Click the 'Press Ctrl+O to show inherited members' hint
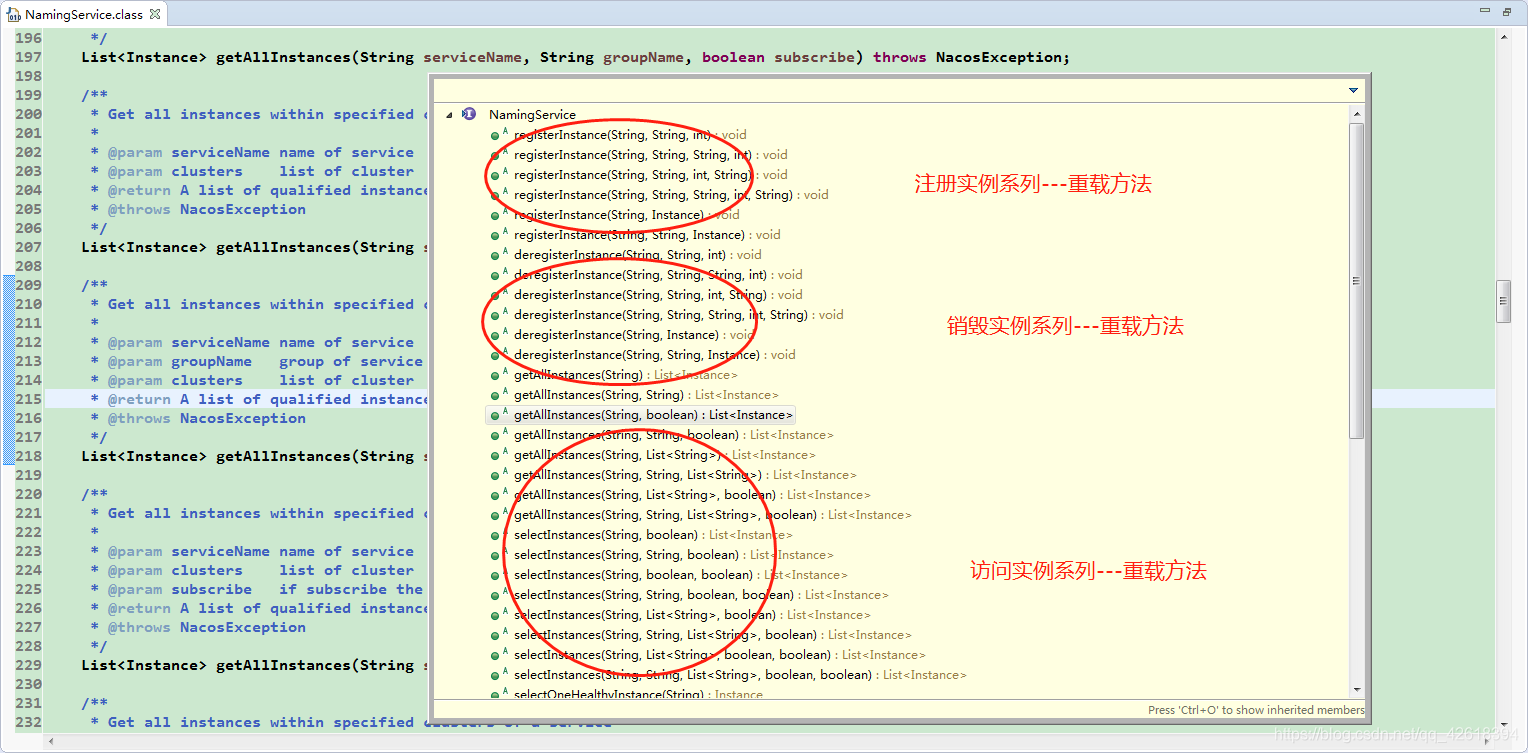 tap(1256, 710)
